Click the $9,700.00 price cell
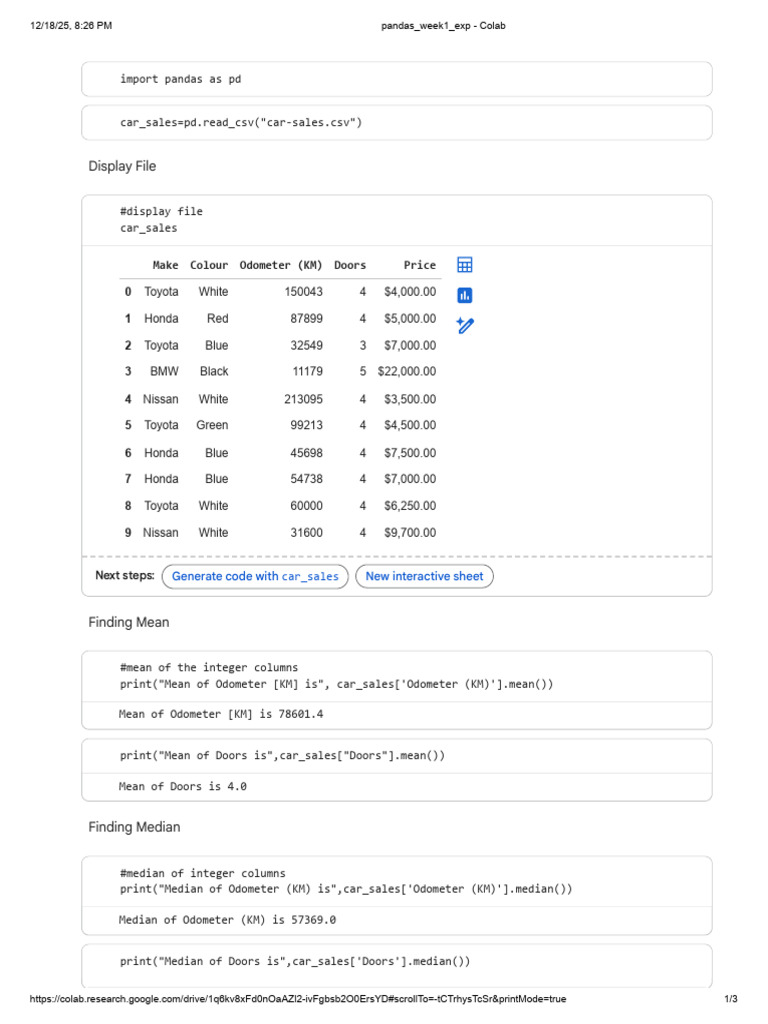This screenshot has width=768, height=1024. coord(410,533)
